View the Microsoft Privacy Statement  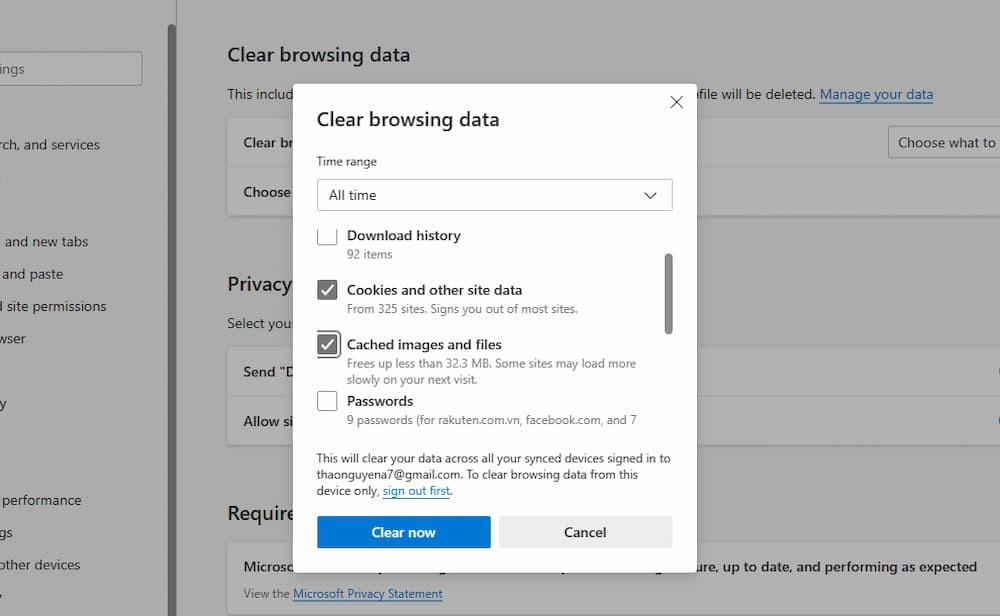368,593
